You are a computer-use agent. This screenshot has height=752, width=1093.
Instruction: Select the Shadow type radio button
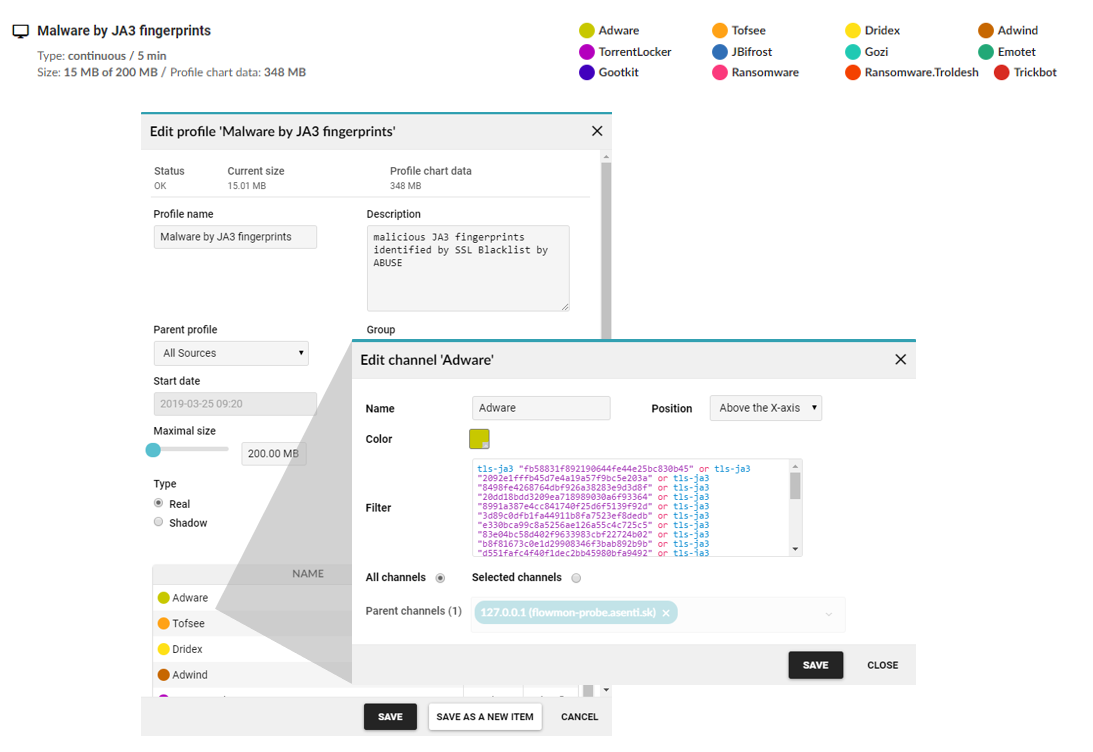pos(158,522)
